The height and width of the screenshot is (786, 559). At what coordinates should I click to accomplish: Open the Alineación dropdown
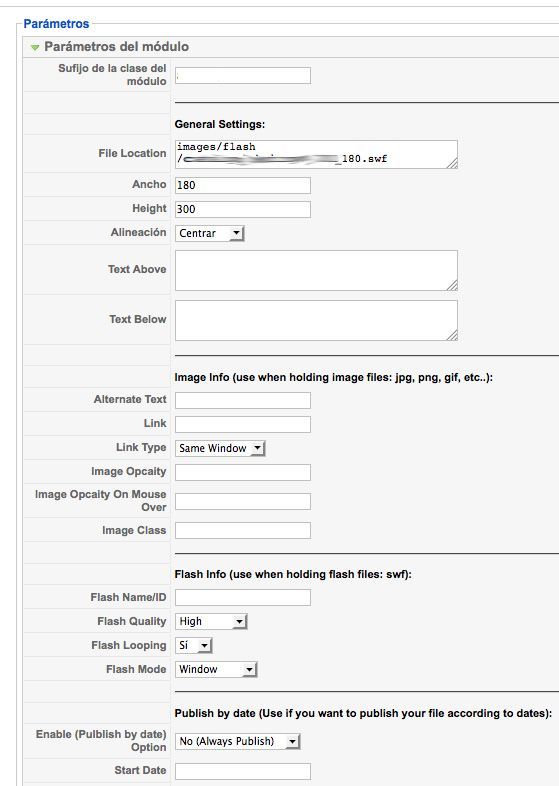tap(210, 233)
